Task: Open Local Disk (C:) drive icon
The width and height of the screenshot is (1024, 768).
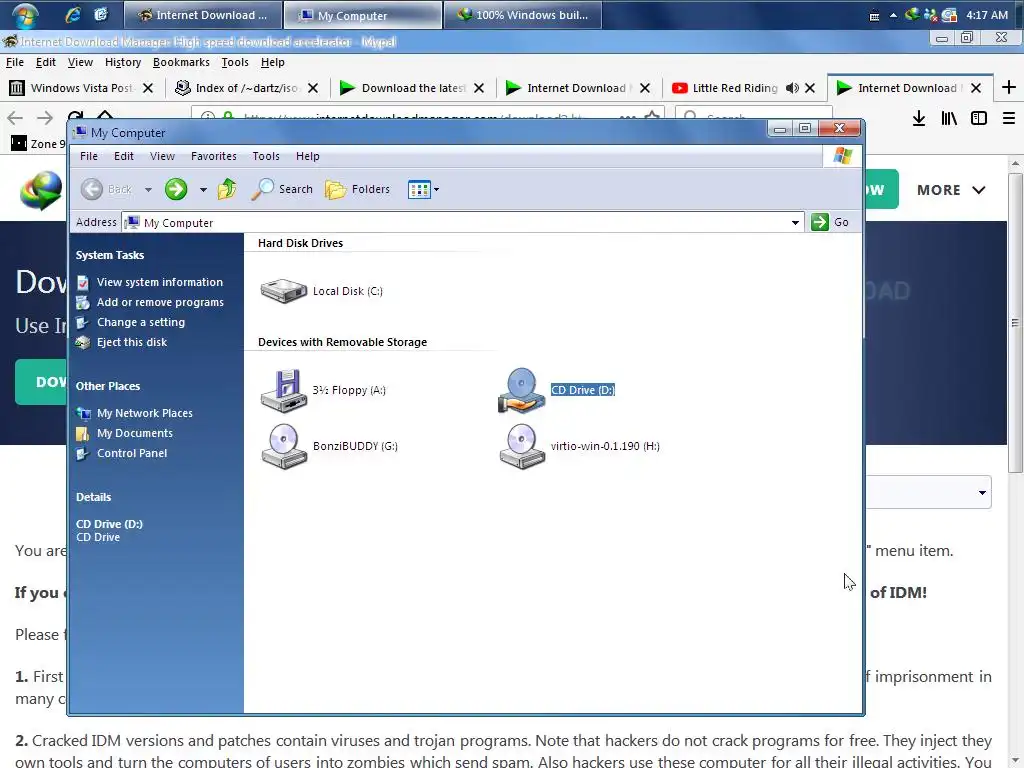Action: coord(283,291)
